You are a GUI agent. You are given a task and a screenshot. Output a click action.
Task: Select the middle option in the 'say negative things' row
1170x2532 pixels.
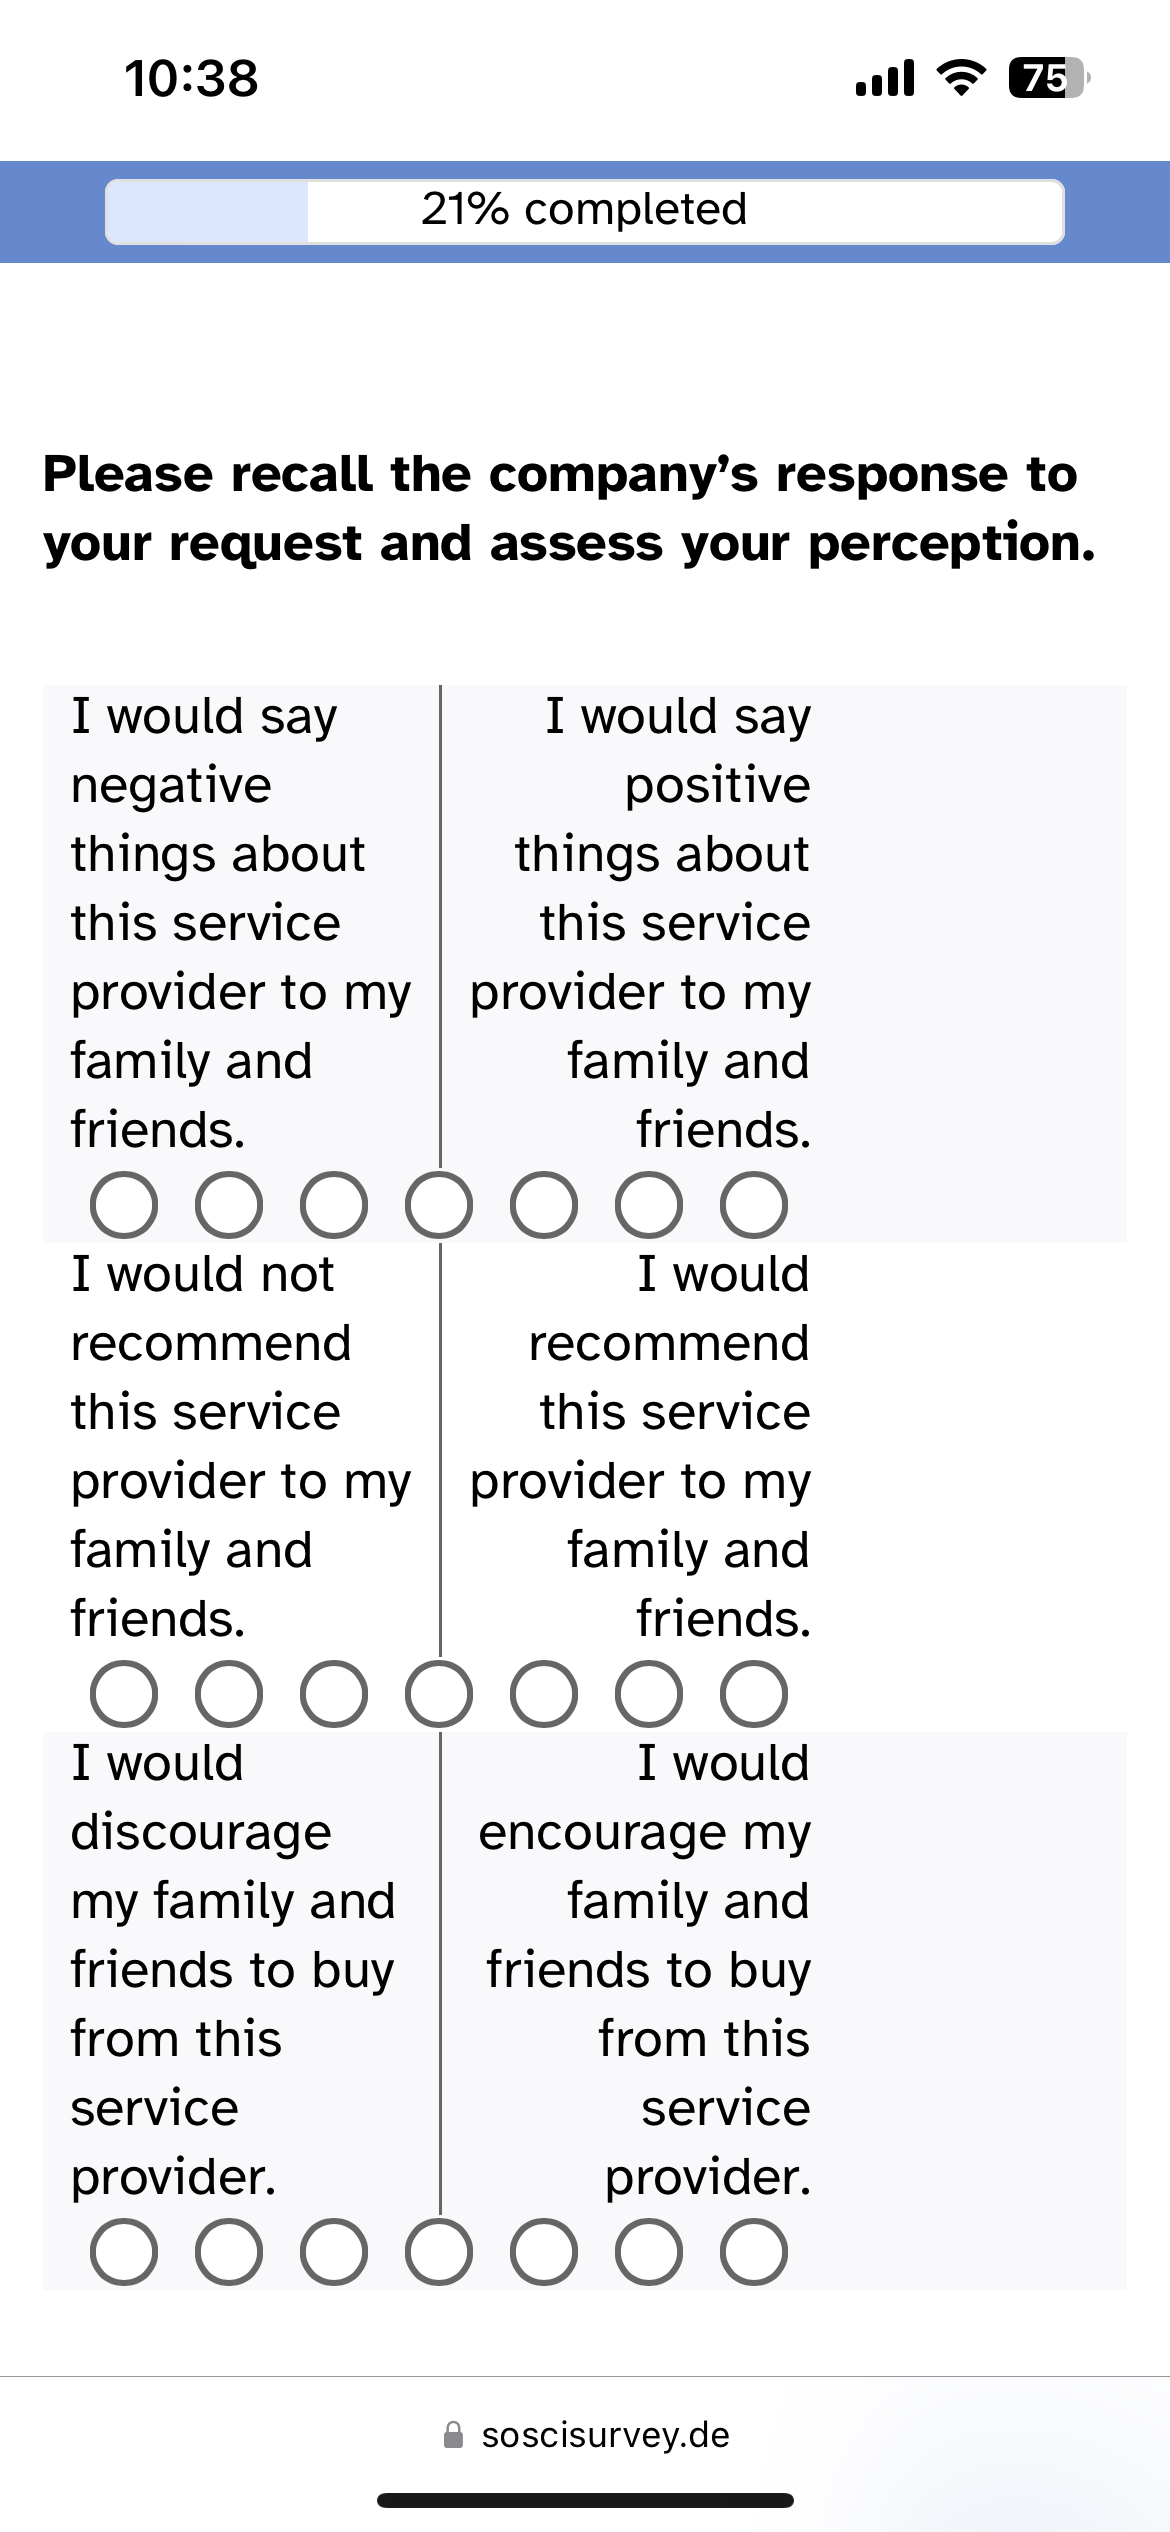439,1205
